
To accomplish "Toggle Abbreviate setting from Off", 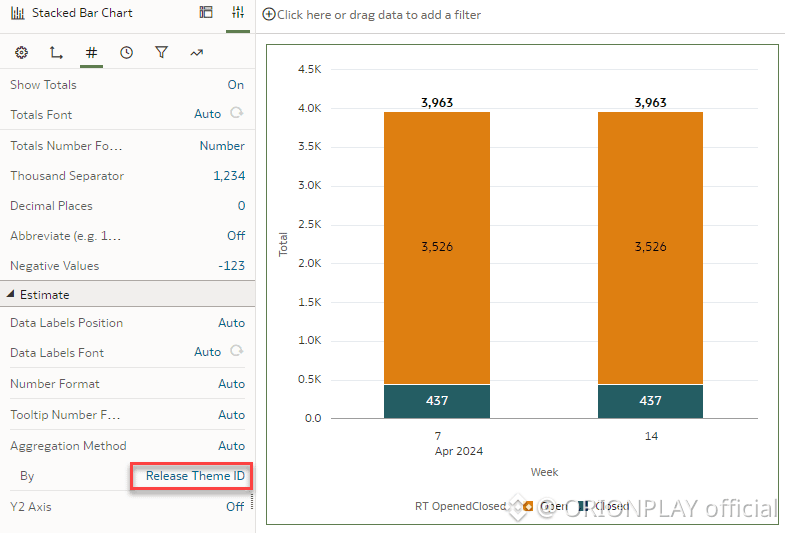I will point(235,236).
